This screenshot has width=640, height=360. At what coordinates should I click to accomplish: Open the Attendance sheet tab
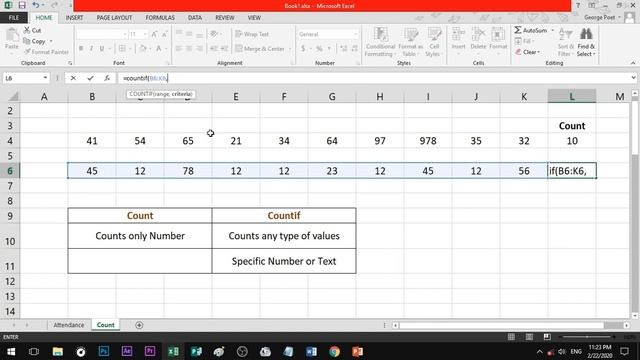[x=69, y=325]
